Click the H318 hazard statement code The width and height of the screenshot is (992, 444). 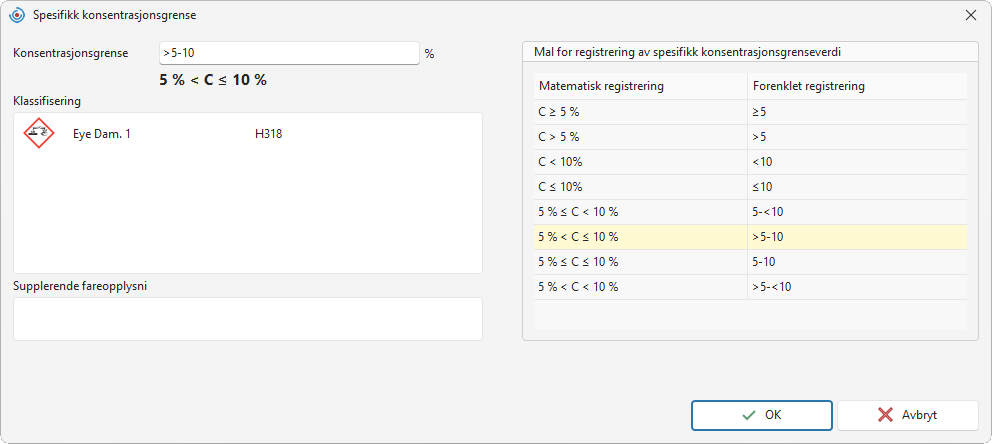click(264, 133)
